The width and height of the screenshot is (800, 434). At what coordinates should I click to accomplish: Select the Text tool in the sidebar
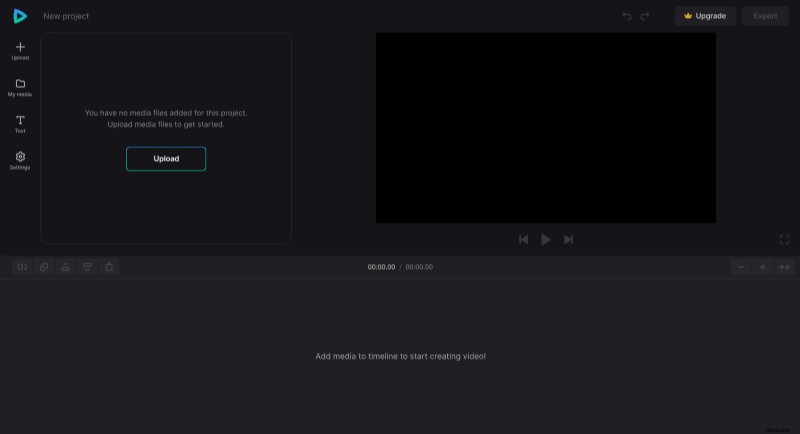click(x=20, y=124)
